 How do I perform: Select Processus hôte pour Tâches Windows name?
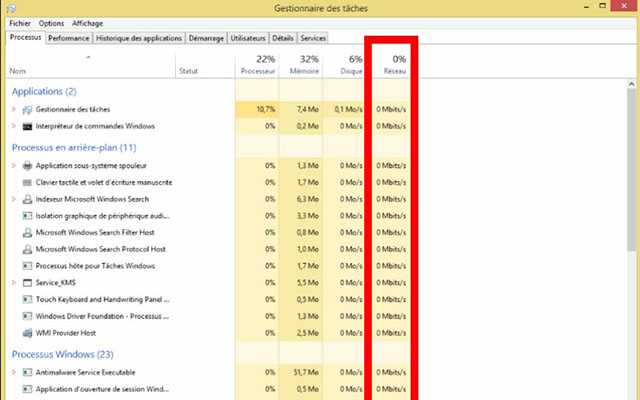pos(95,266)
